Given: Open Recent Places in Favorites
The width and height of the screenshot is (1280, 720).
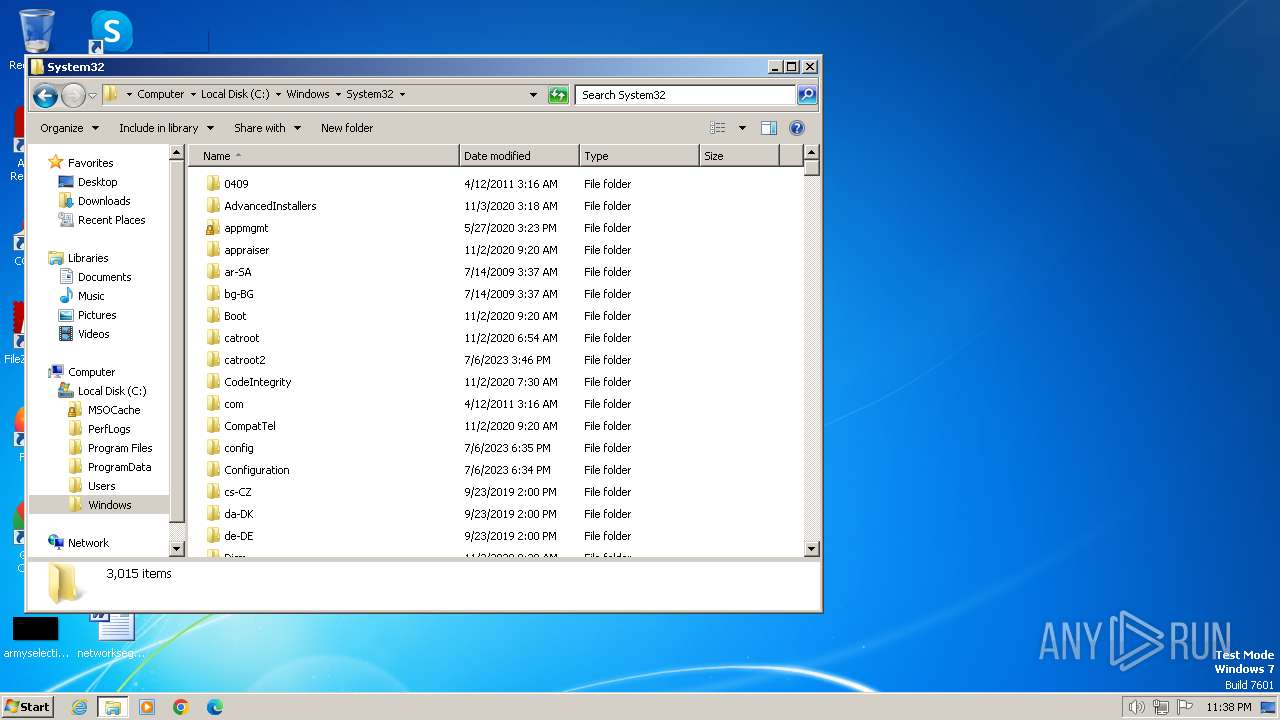Looking at the screenshot, I should pos(111,220).
